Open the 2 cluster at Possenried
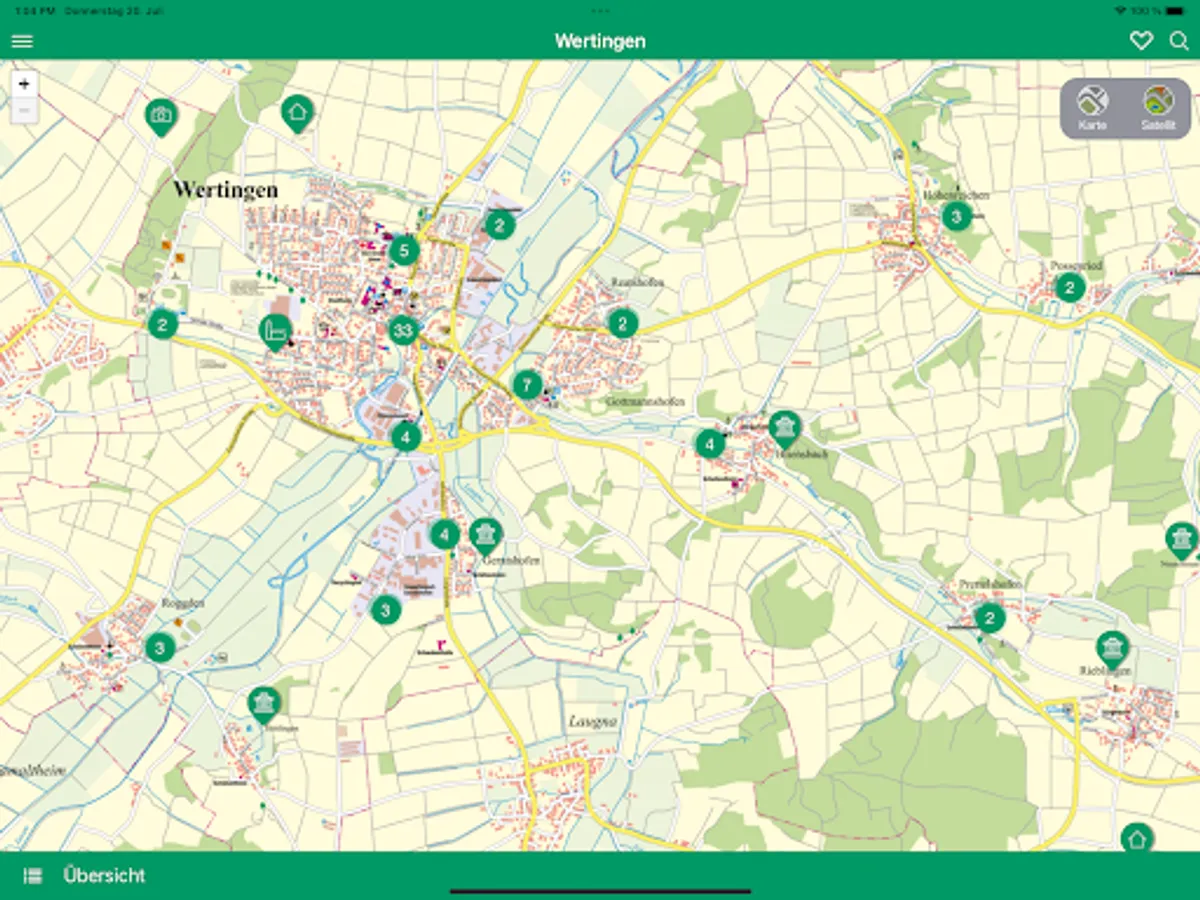The width and height of the screenshot is (1200, 900). [x=1070, y=288]
